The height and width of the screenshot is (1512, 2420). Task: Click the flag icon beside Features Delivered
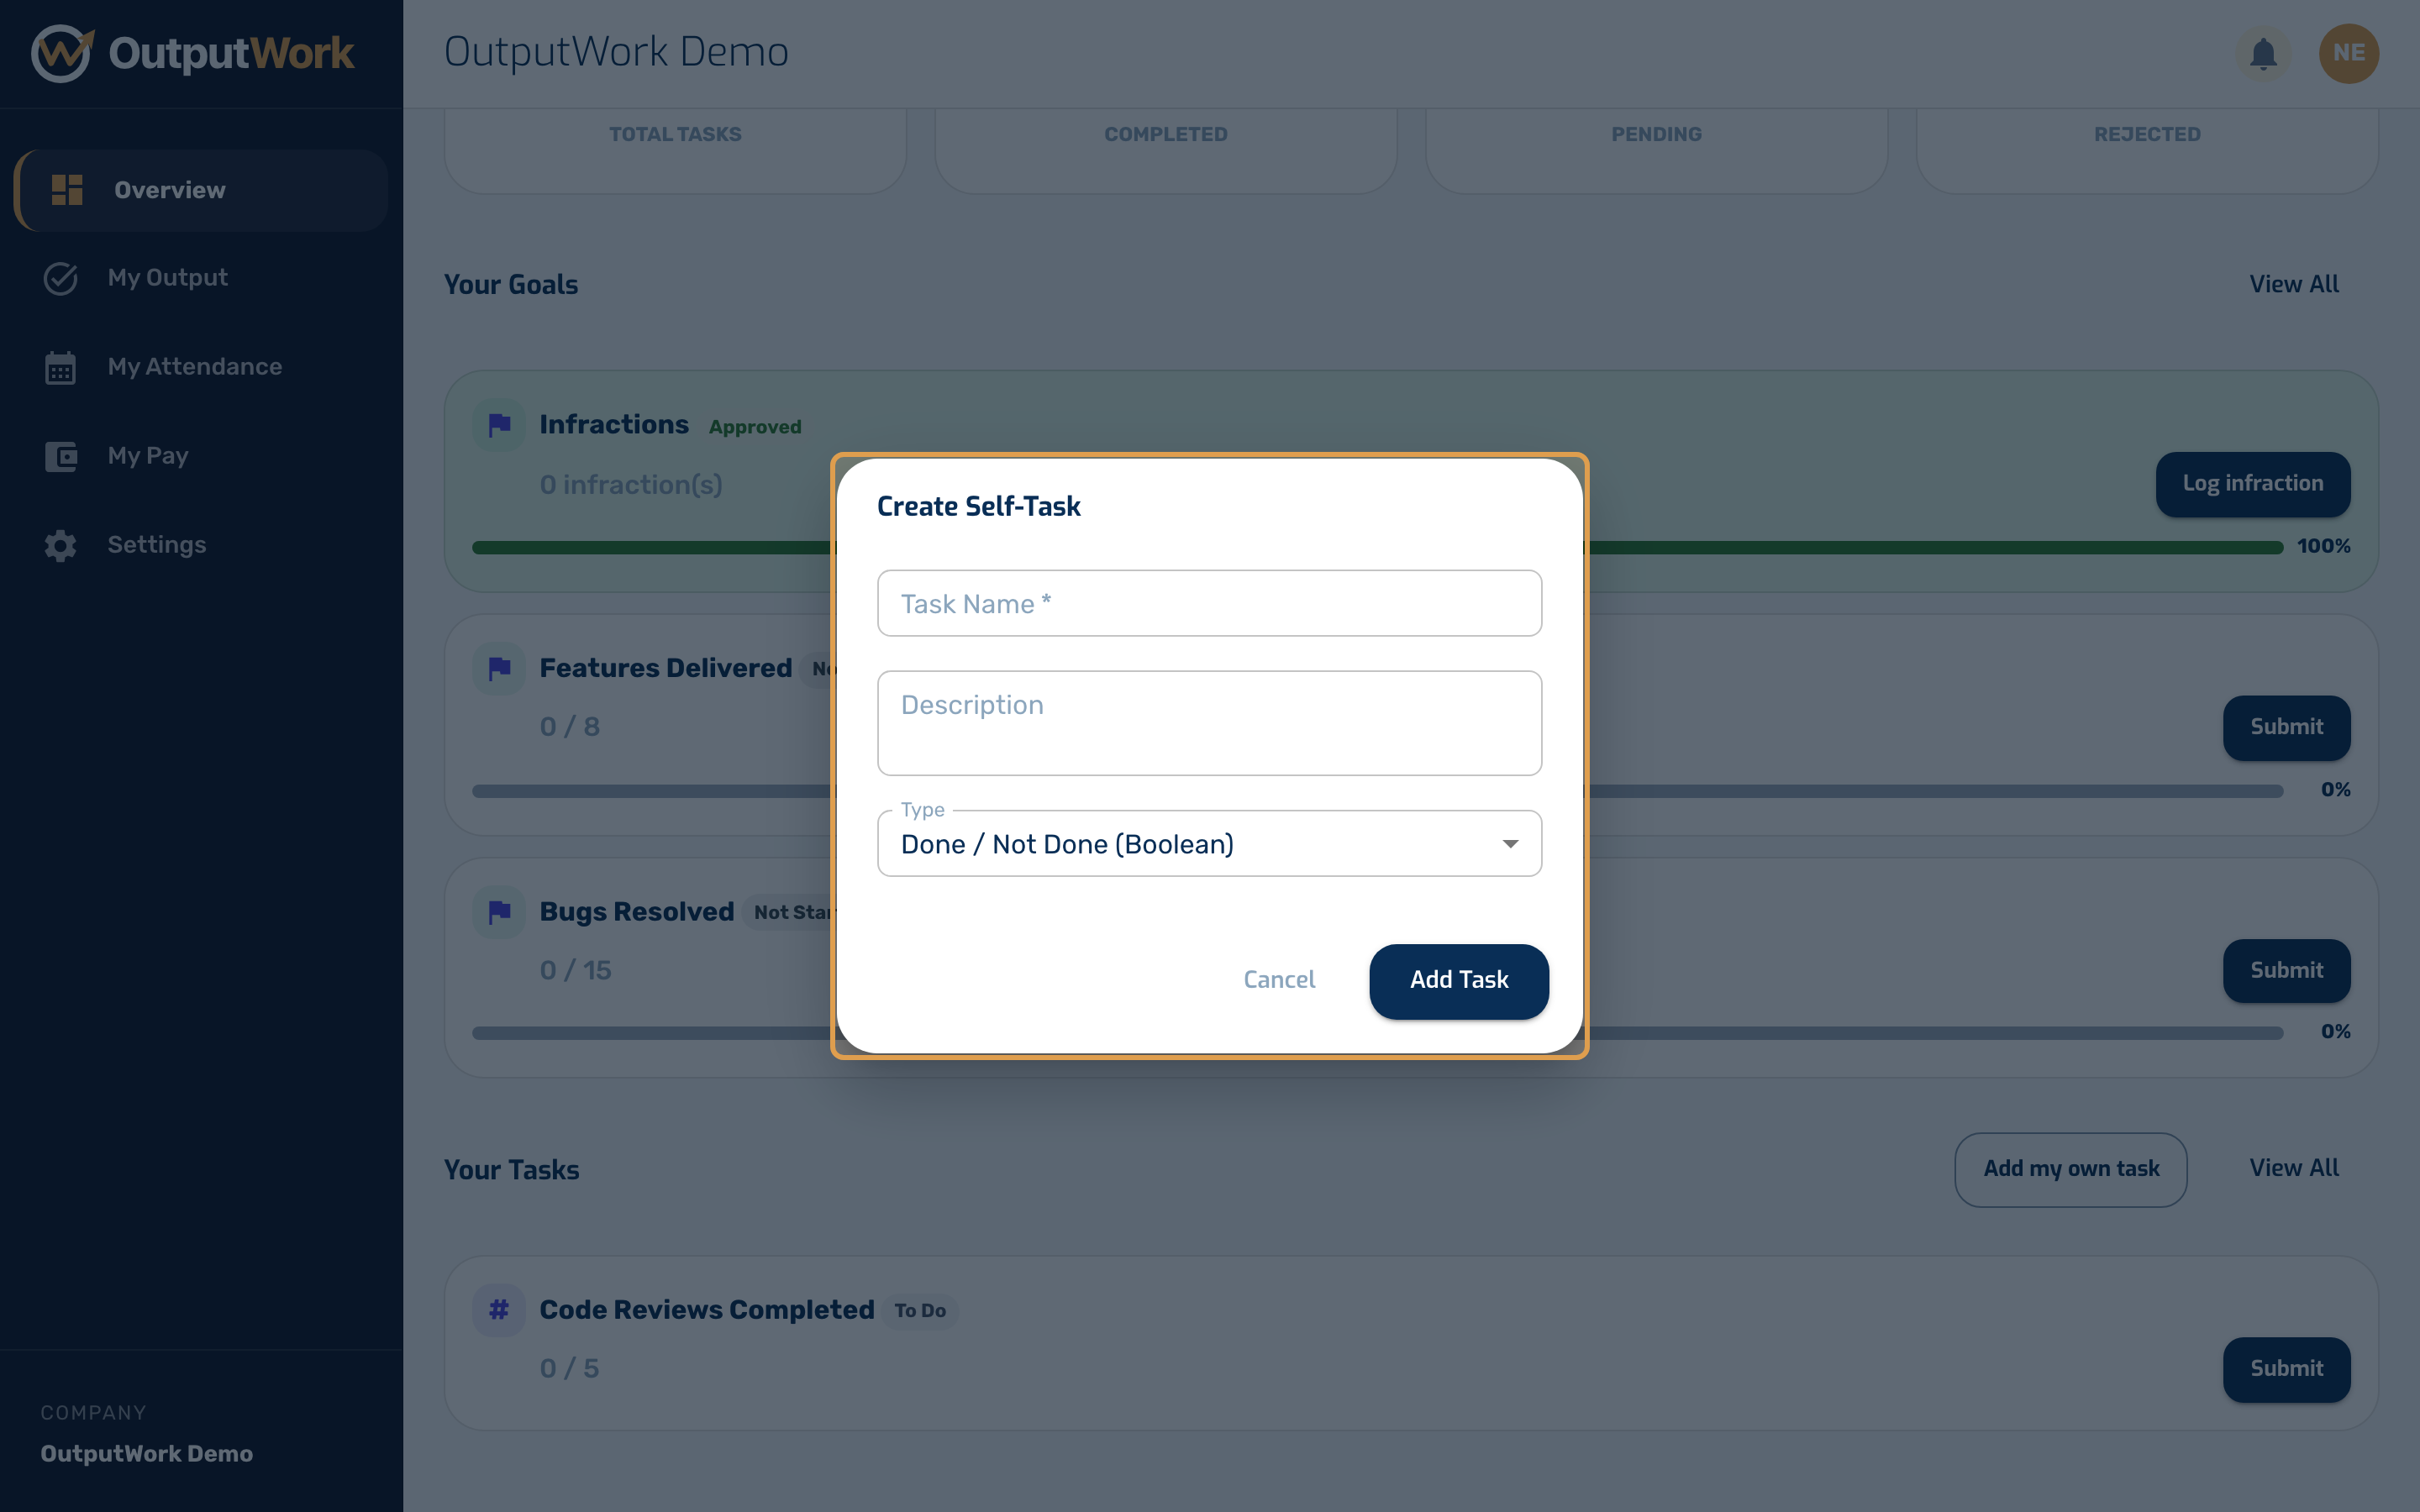499,668
